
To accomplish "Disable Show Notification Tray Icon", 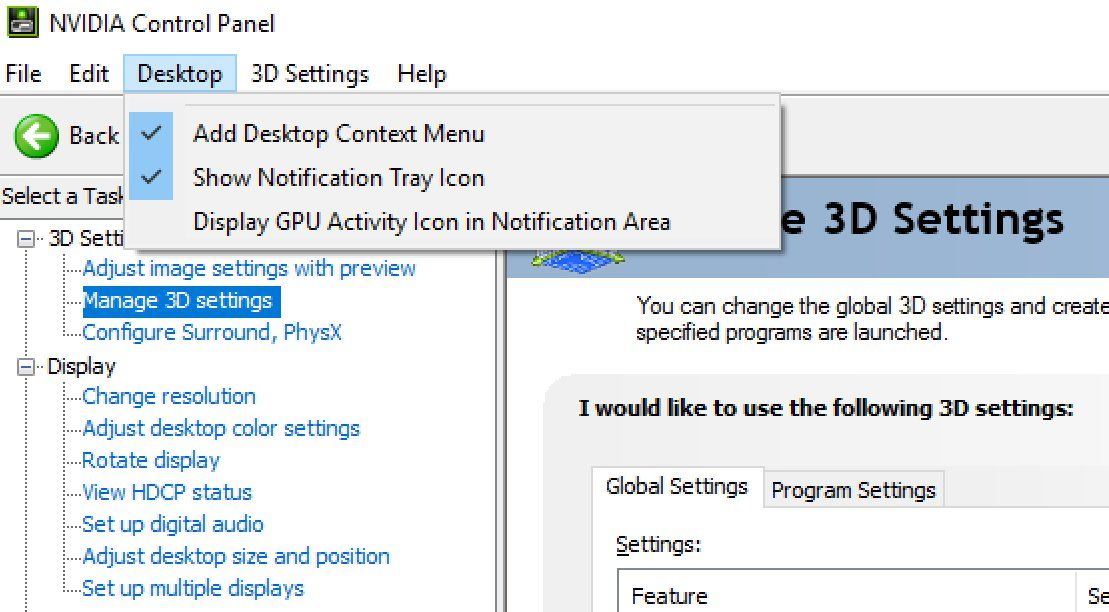I will [x=338, y=177].
